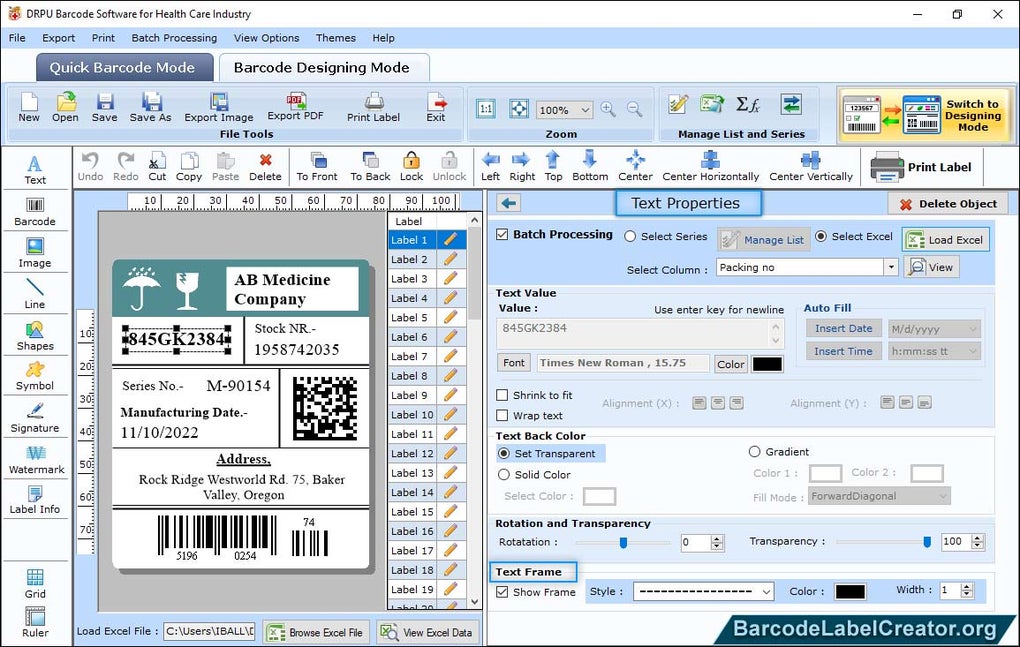Open the Signature tool
The width and height of the screenshot is (1020, 647).
tap(36, 416)
